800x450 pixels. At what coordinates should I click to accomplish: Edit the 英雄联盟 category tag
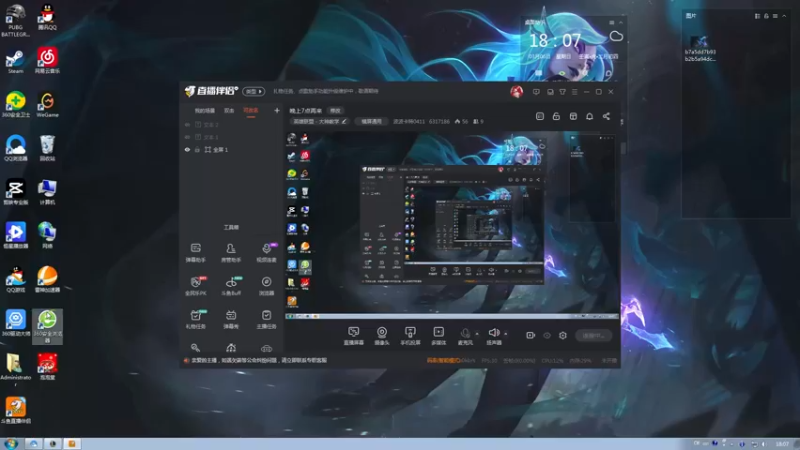click(320, 121)
